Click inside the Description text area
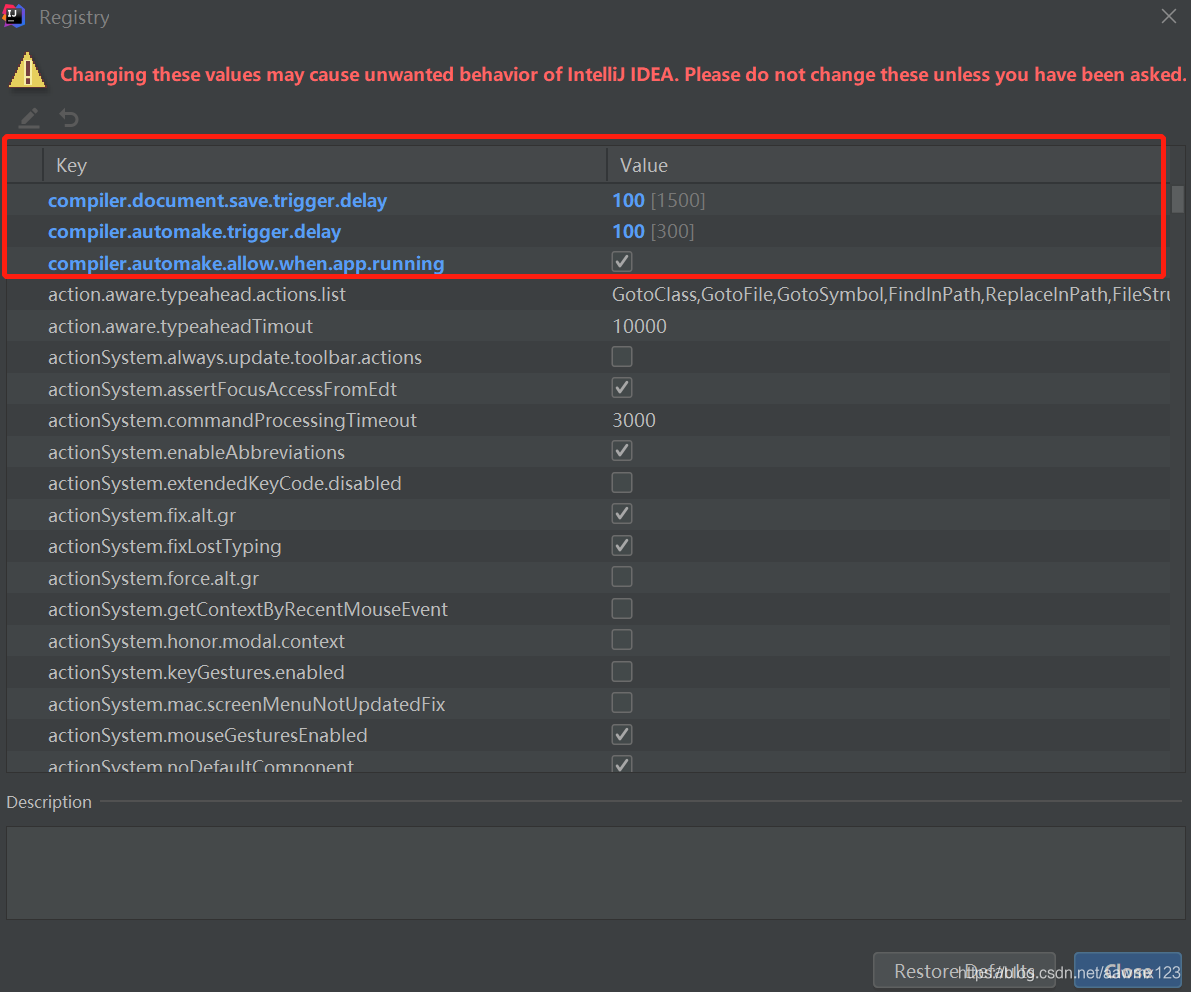The image size is (1191, 992). [596, 873]
